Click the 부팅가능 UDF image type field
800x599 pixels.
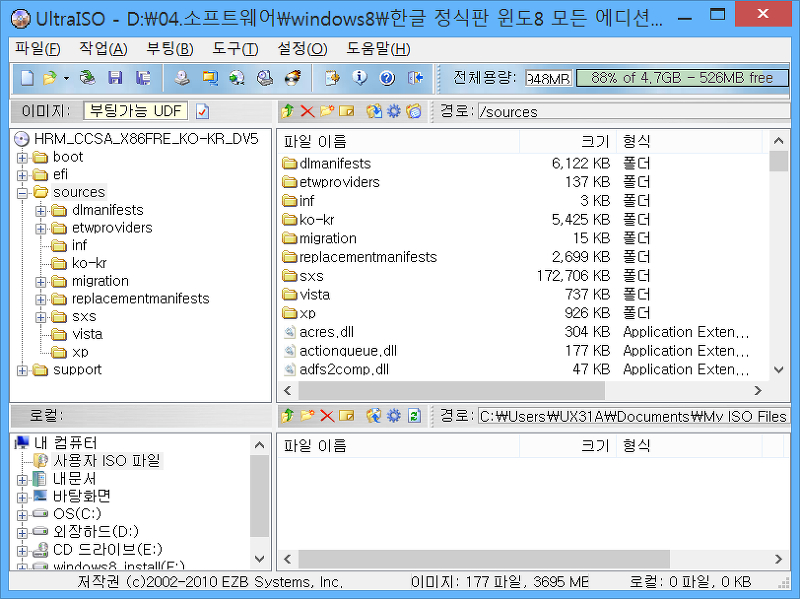click(135, 111)
